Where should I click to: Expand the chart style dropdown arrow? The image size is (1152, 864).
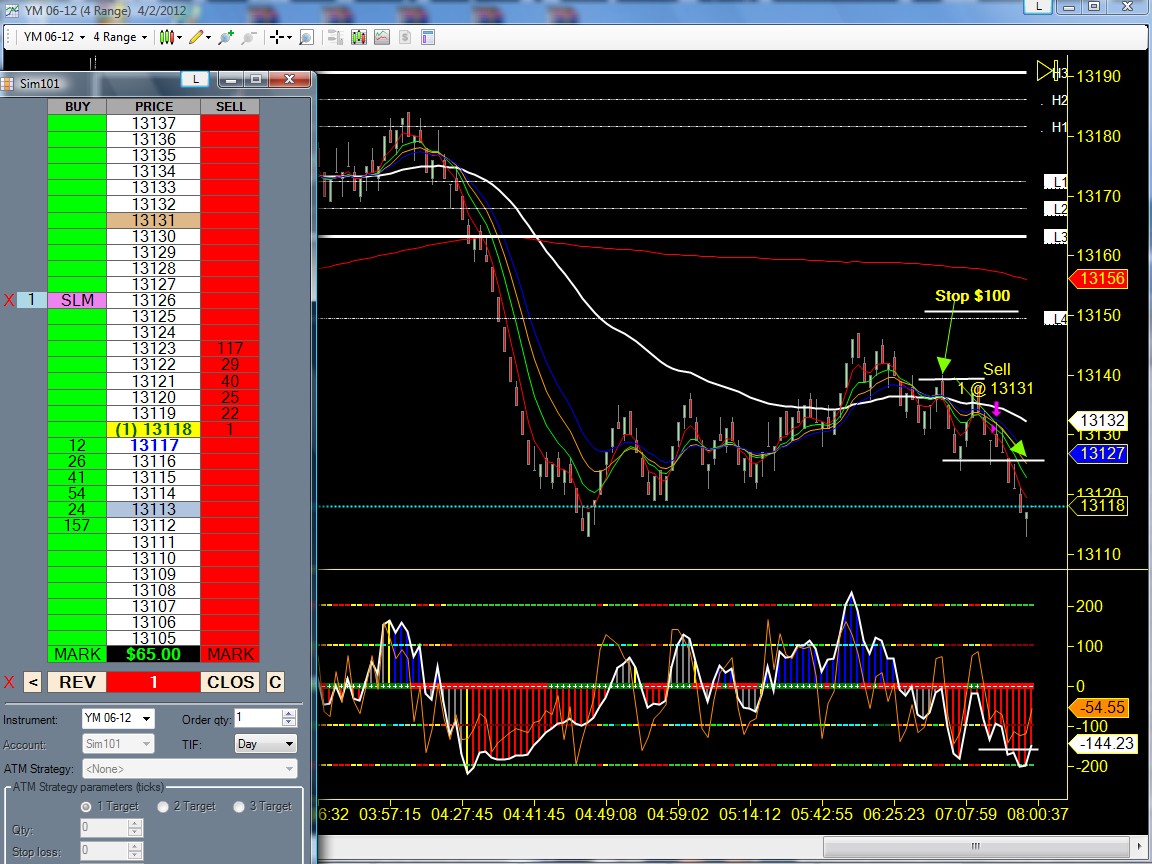point(179,37)
